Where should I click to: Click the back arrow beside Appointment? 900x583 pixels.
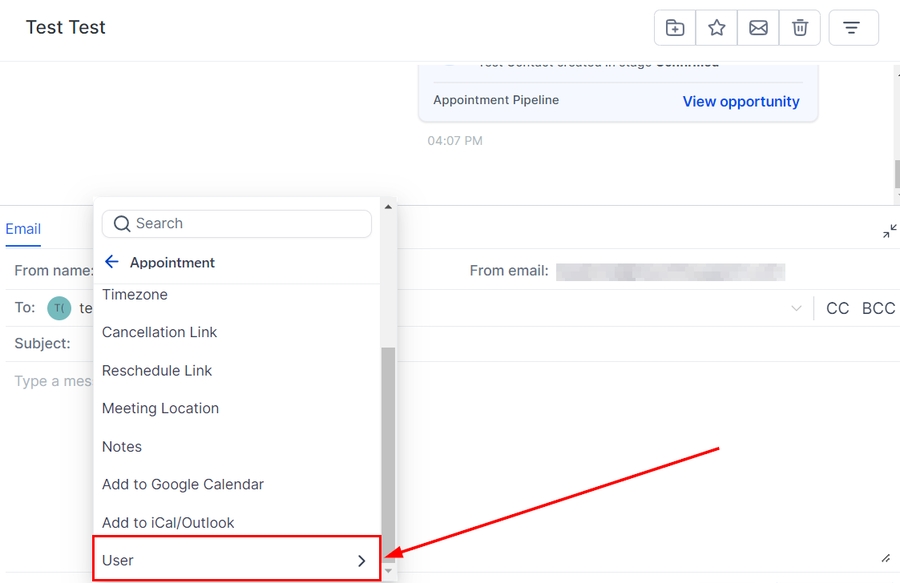point(112,262)
